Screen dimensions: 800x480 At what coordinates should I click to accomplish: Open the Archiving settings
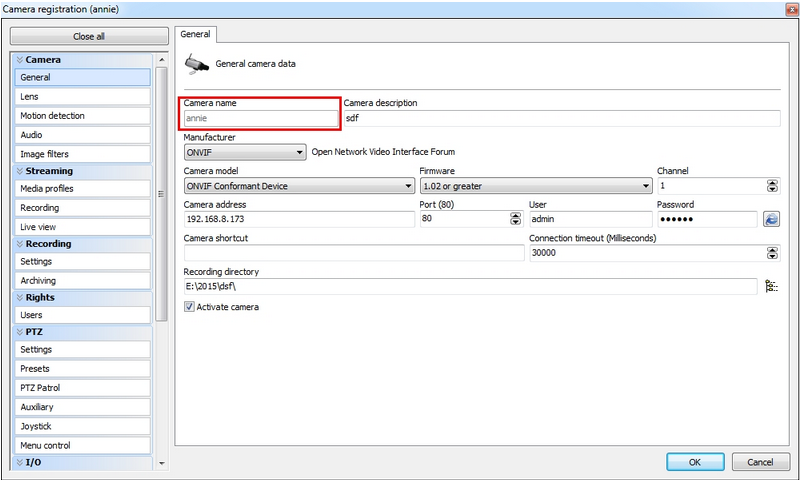83,281
